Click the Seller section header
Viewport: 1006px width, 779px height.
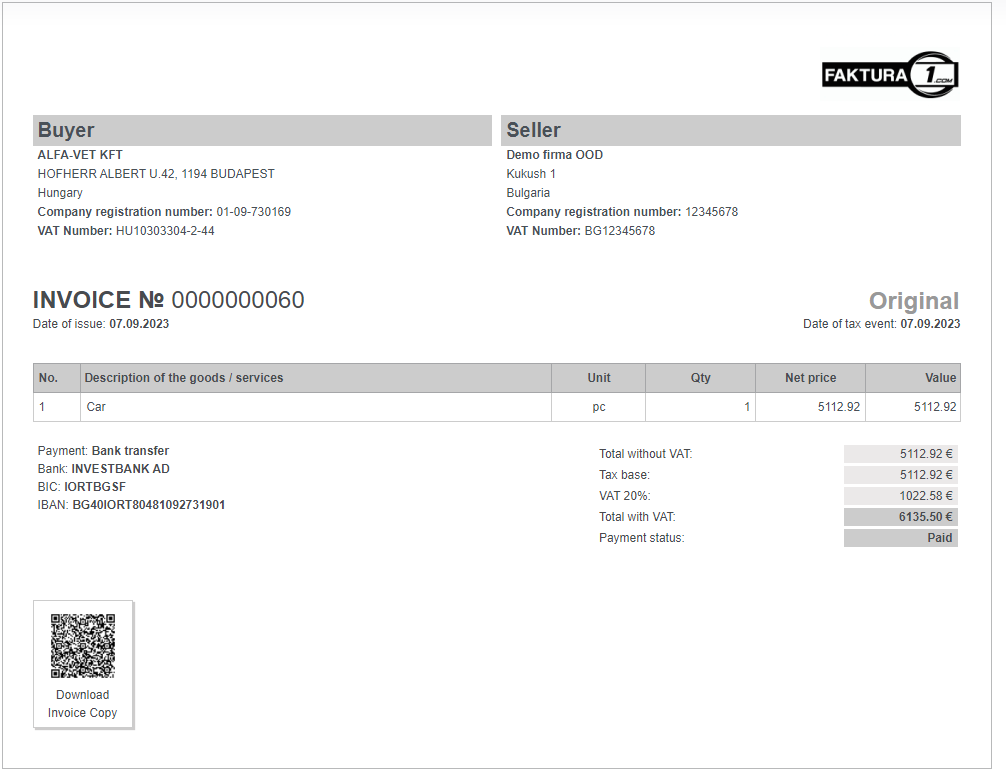[730, 130]
